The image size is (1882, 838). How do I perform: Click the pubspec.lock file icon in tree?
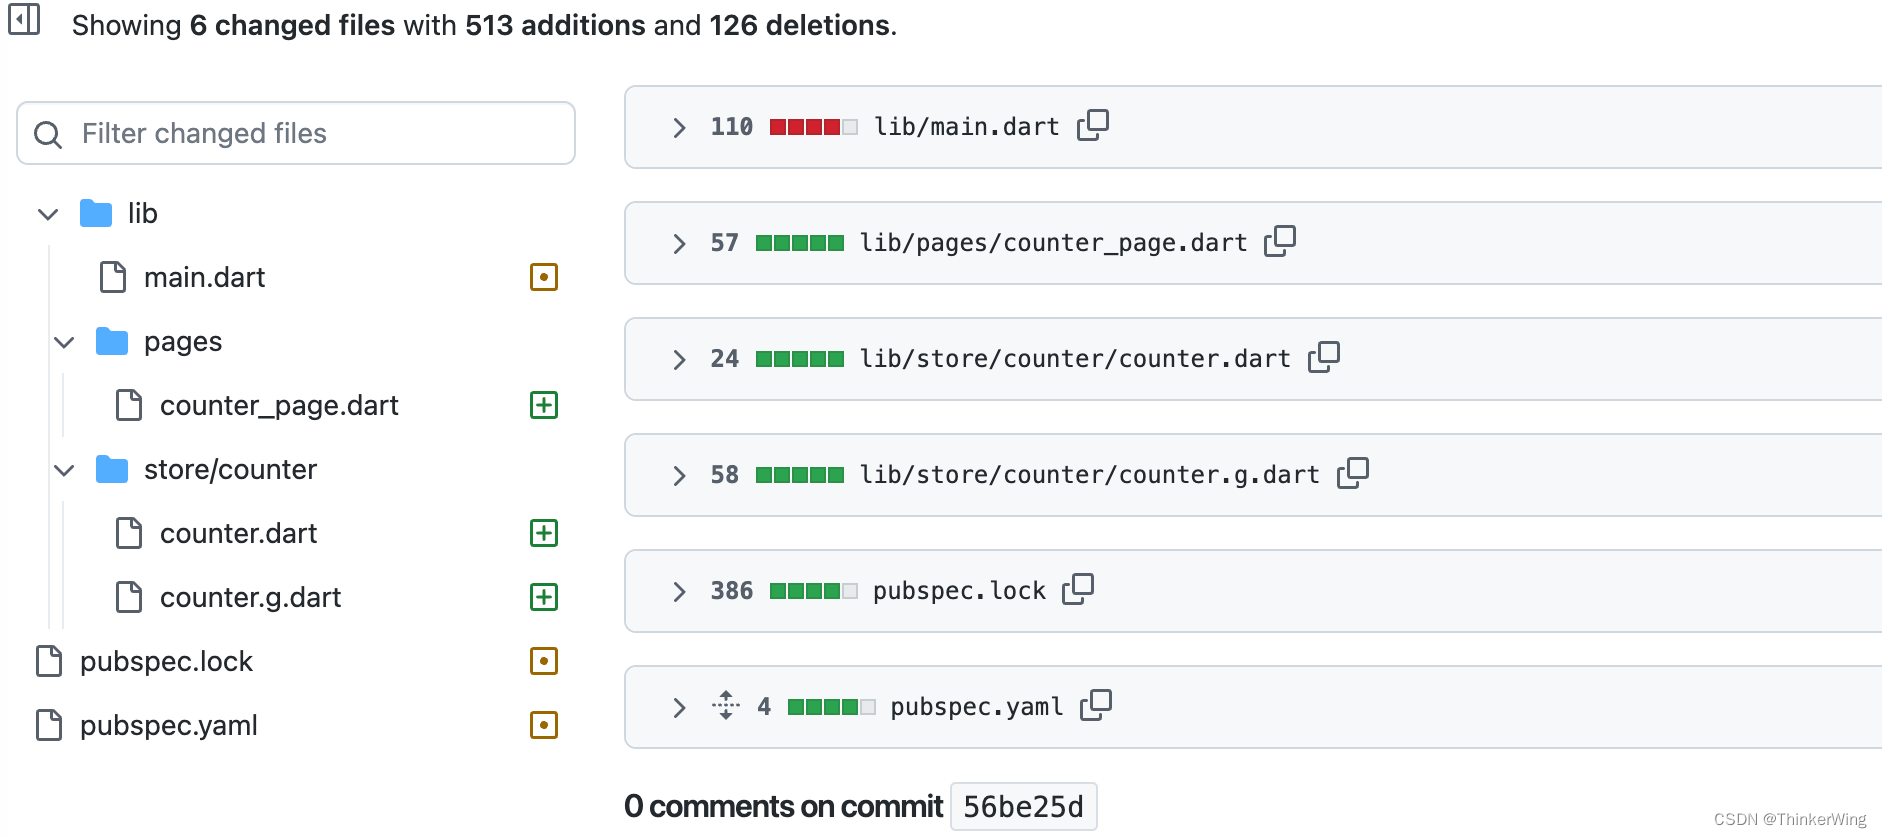coord(49,661)
